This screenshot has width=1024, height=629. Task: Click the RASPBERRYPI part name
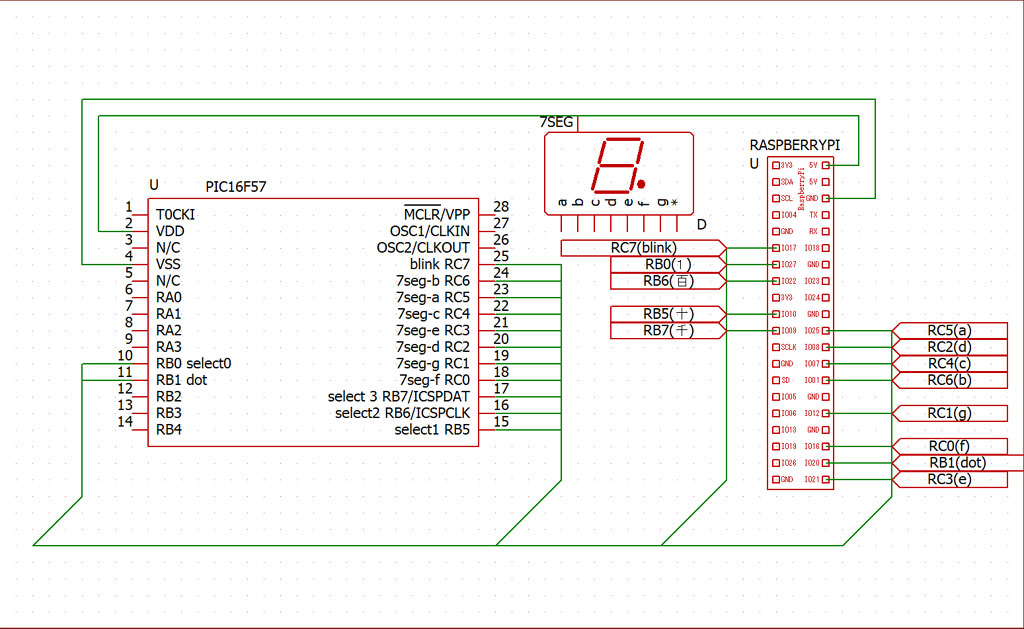click(795, 145)
